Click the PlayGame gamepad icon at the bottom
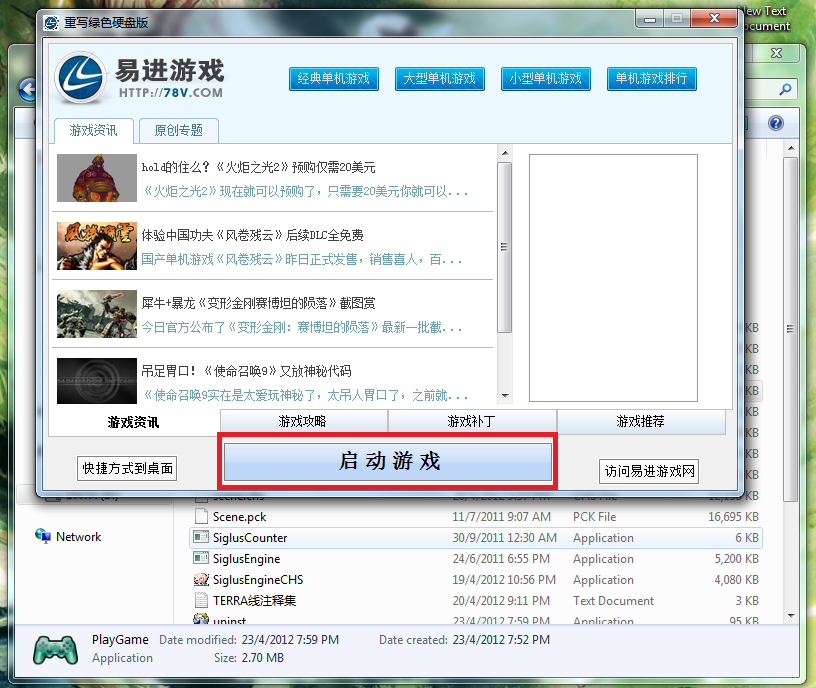The width and height of the screenshot is (816, 688). pyautogui.click(x=56, y=649)
